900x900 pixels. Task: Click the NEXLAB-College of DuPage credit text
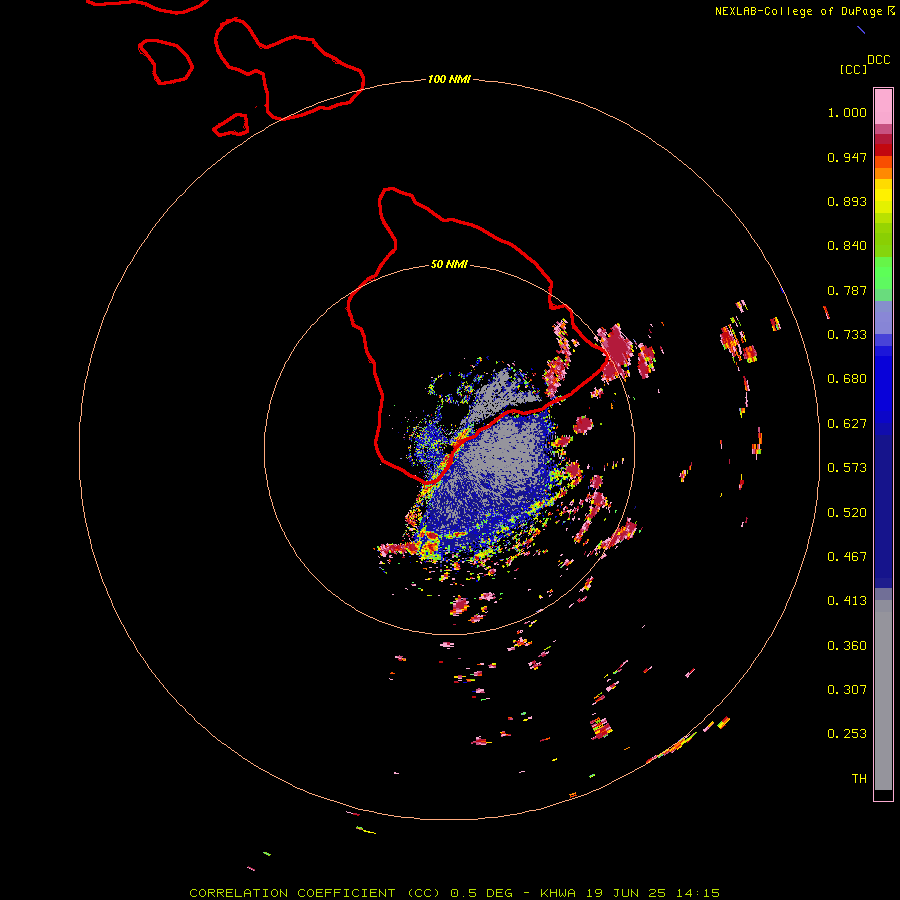(x=804, y=11)
